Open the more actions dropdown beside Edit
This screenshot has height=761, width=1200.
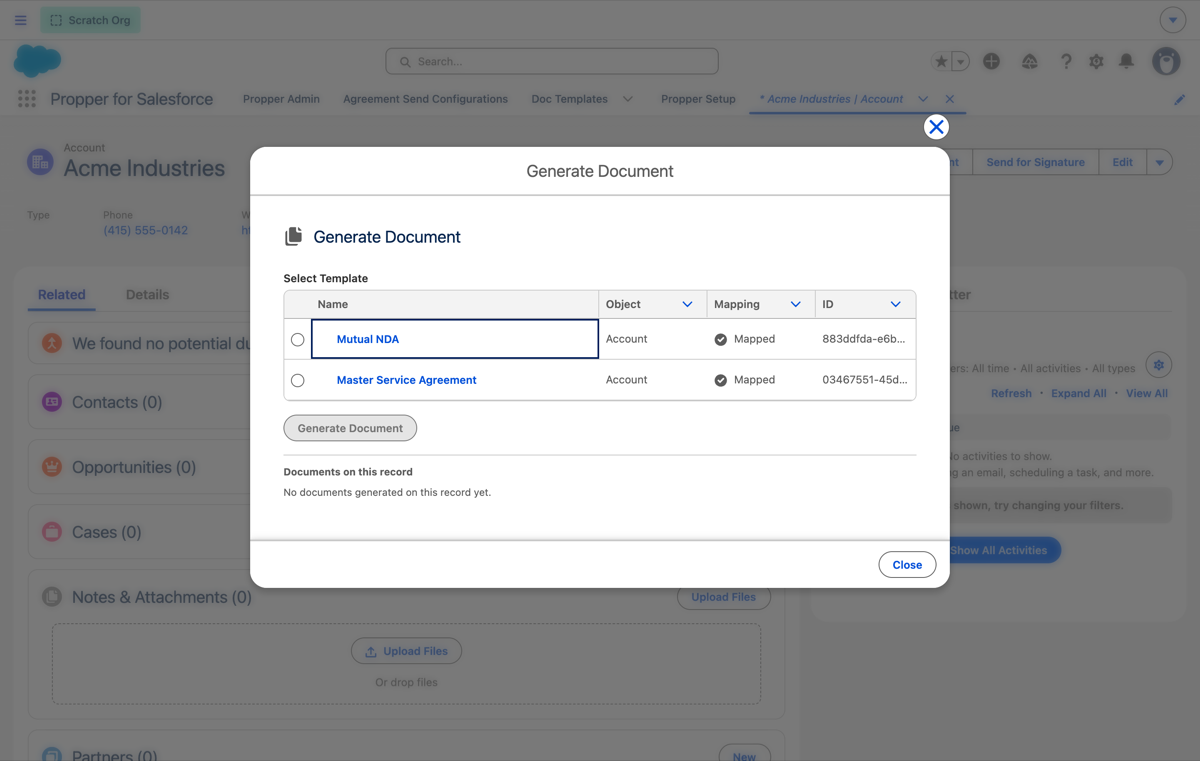[1159, 162]
